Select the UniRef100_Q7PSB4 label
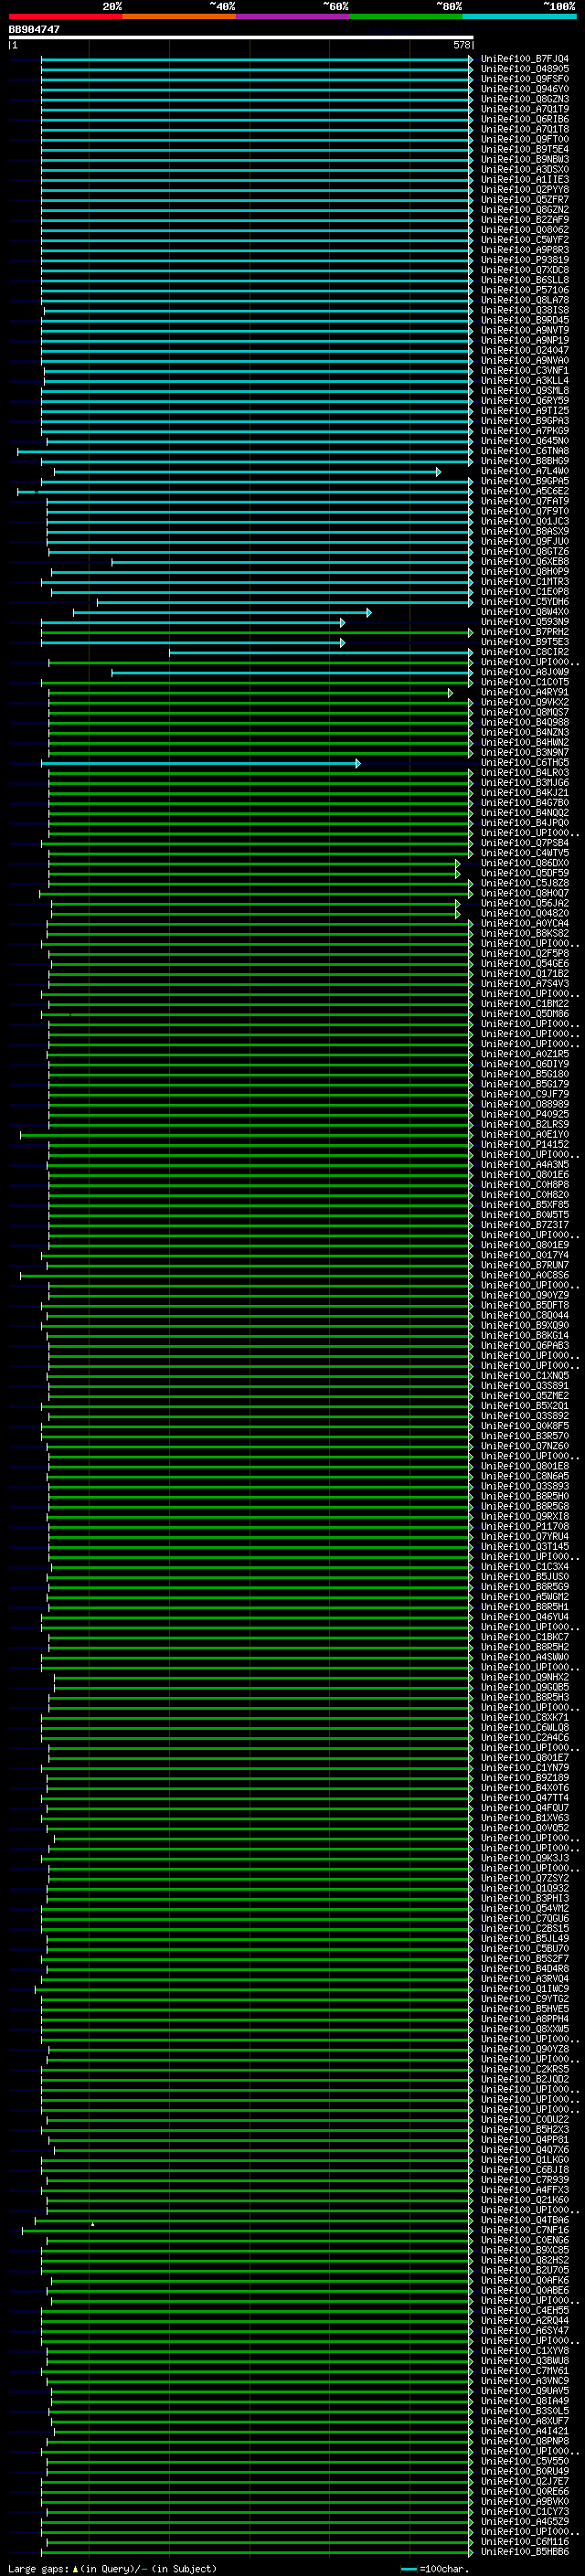The image size is (585, 2576). 525,843
